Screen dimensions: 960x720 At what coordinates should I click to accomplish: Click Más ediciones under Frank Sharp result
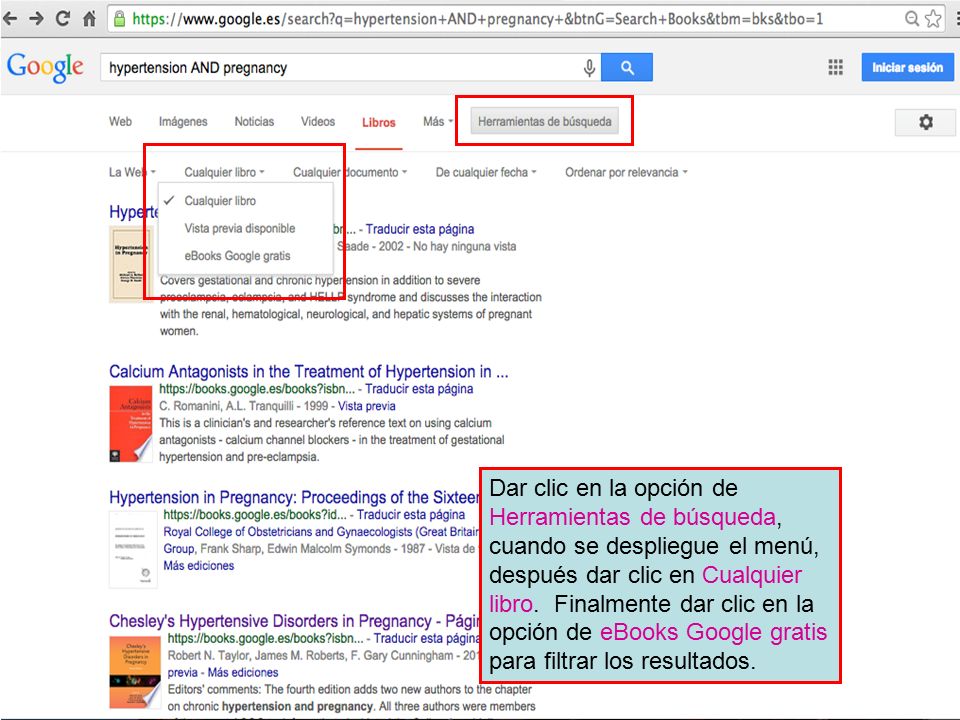(x=198, y=566)
